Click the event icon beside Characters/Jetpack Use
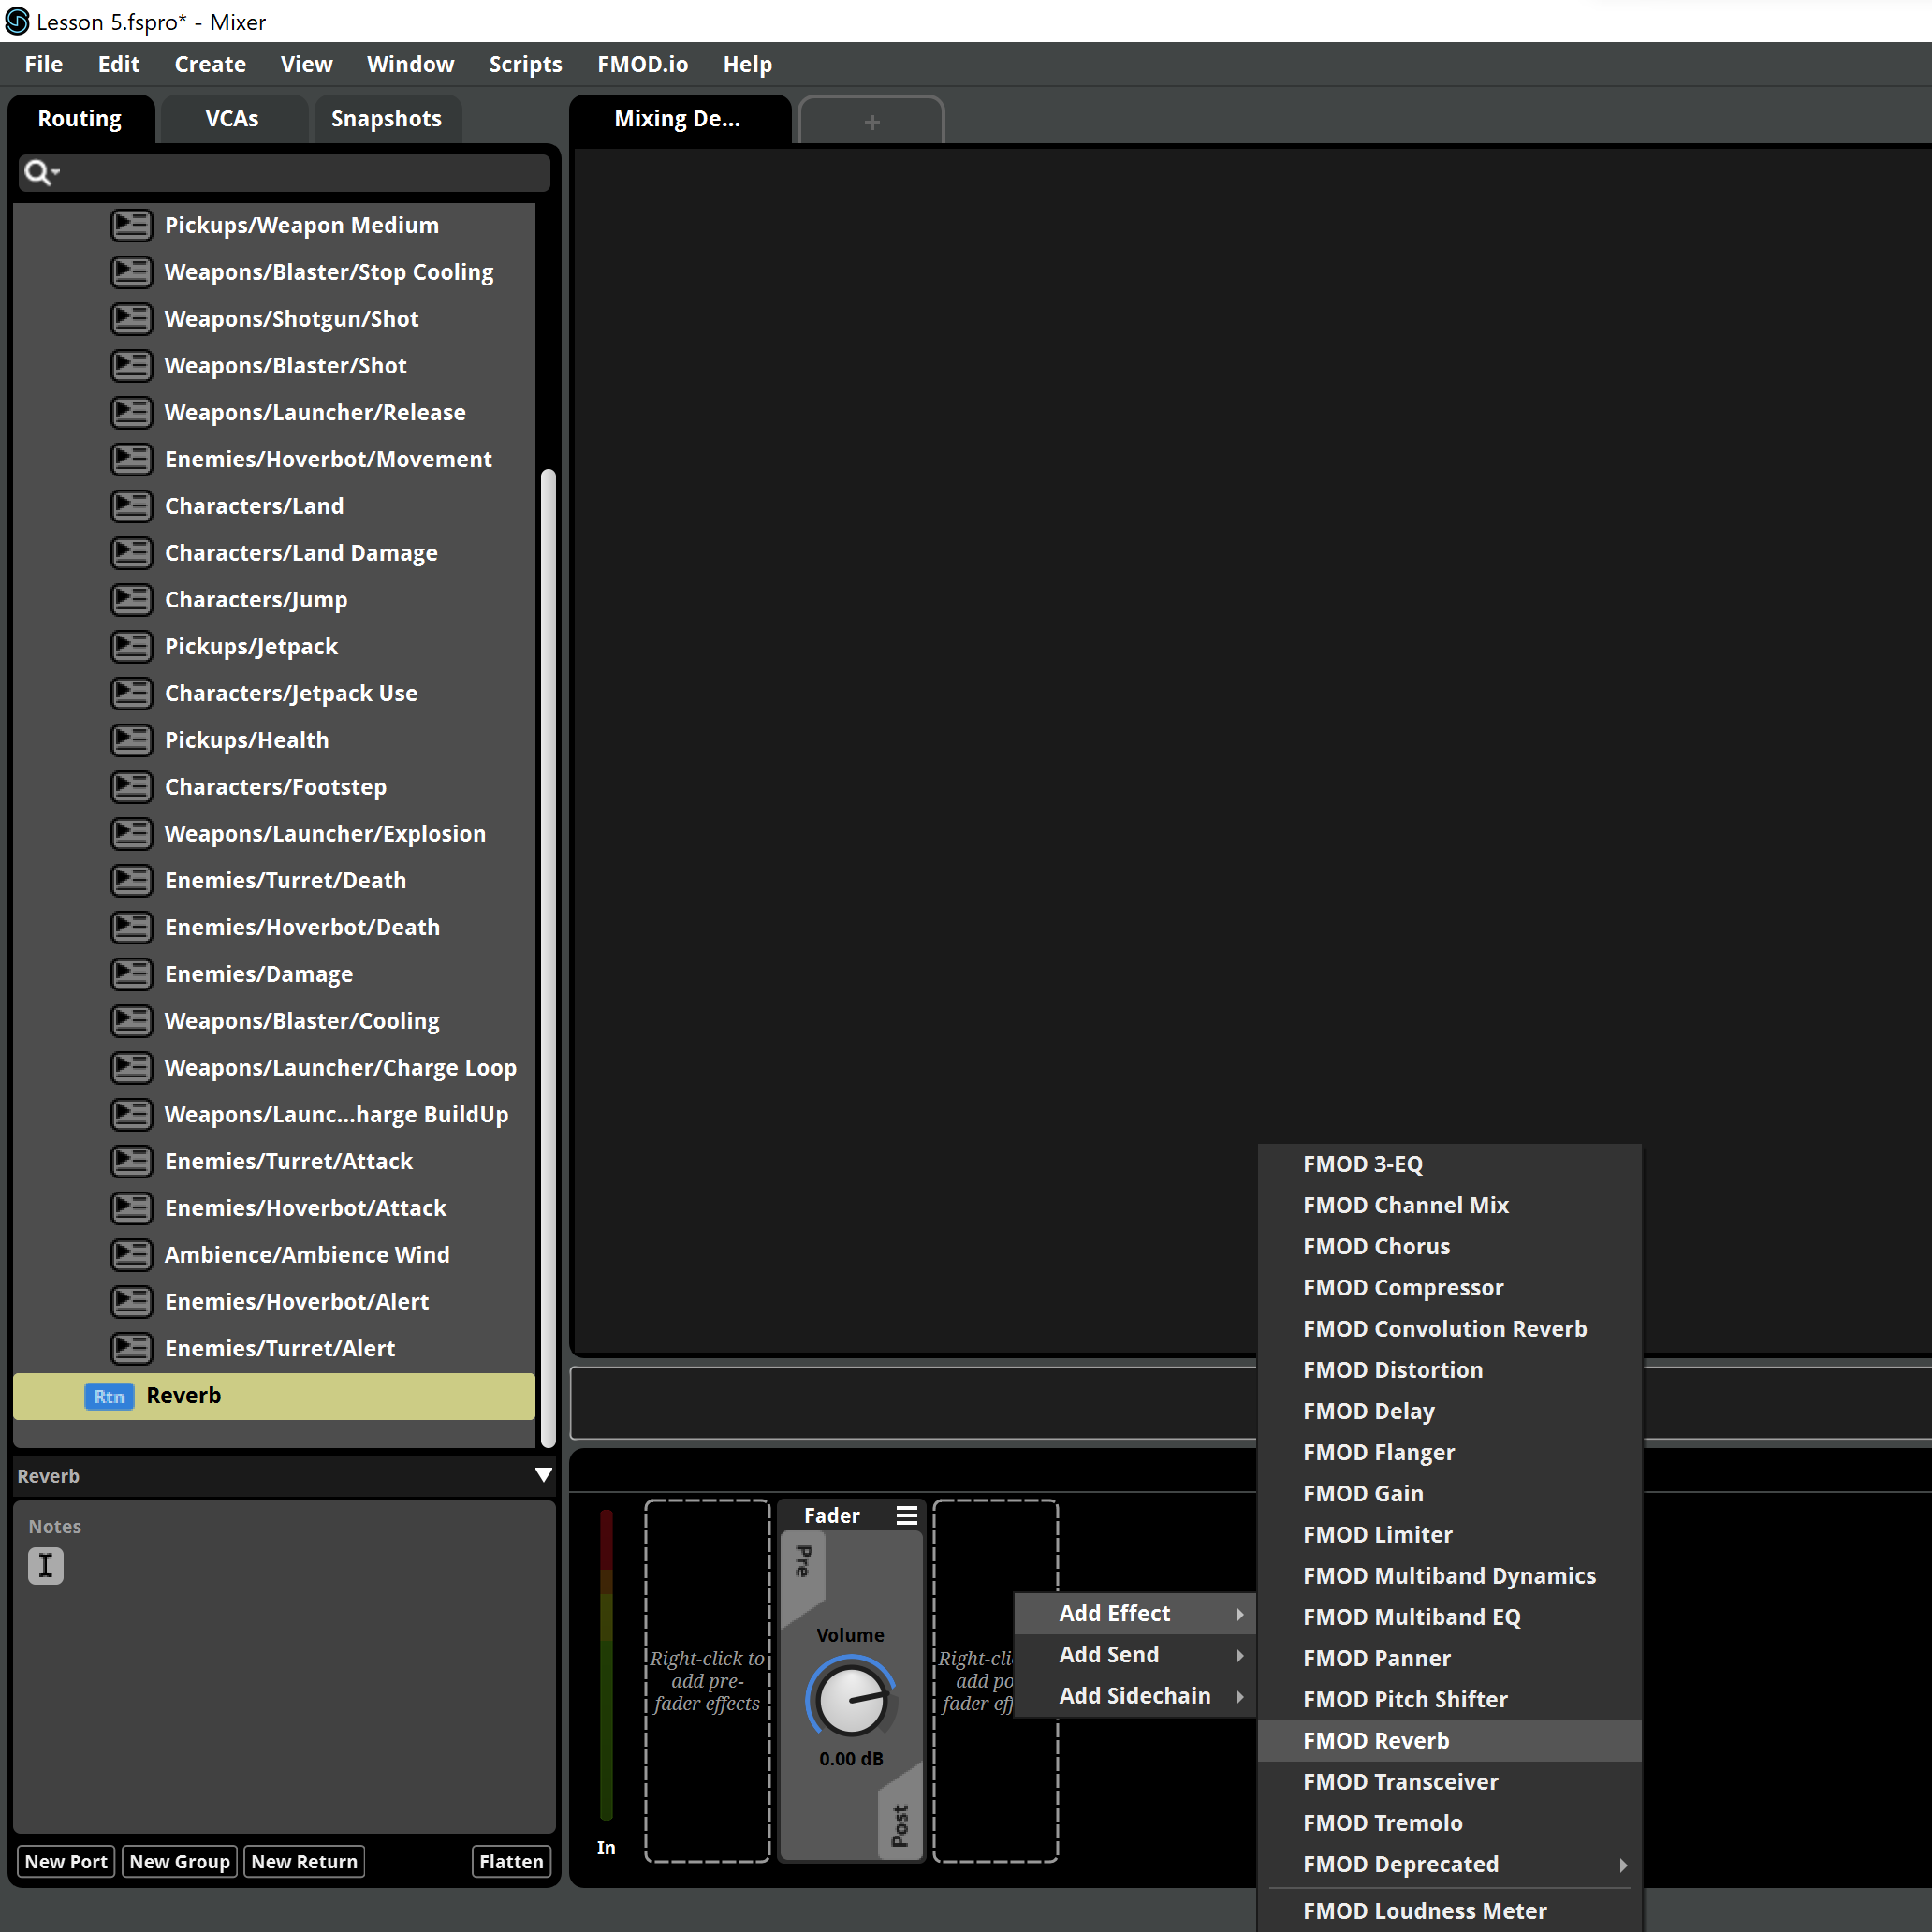Screen dimensions: 1932x1932 (x=131, y=693)
